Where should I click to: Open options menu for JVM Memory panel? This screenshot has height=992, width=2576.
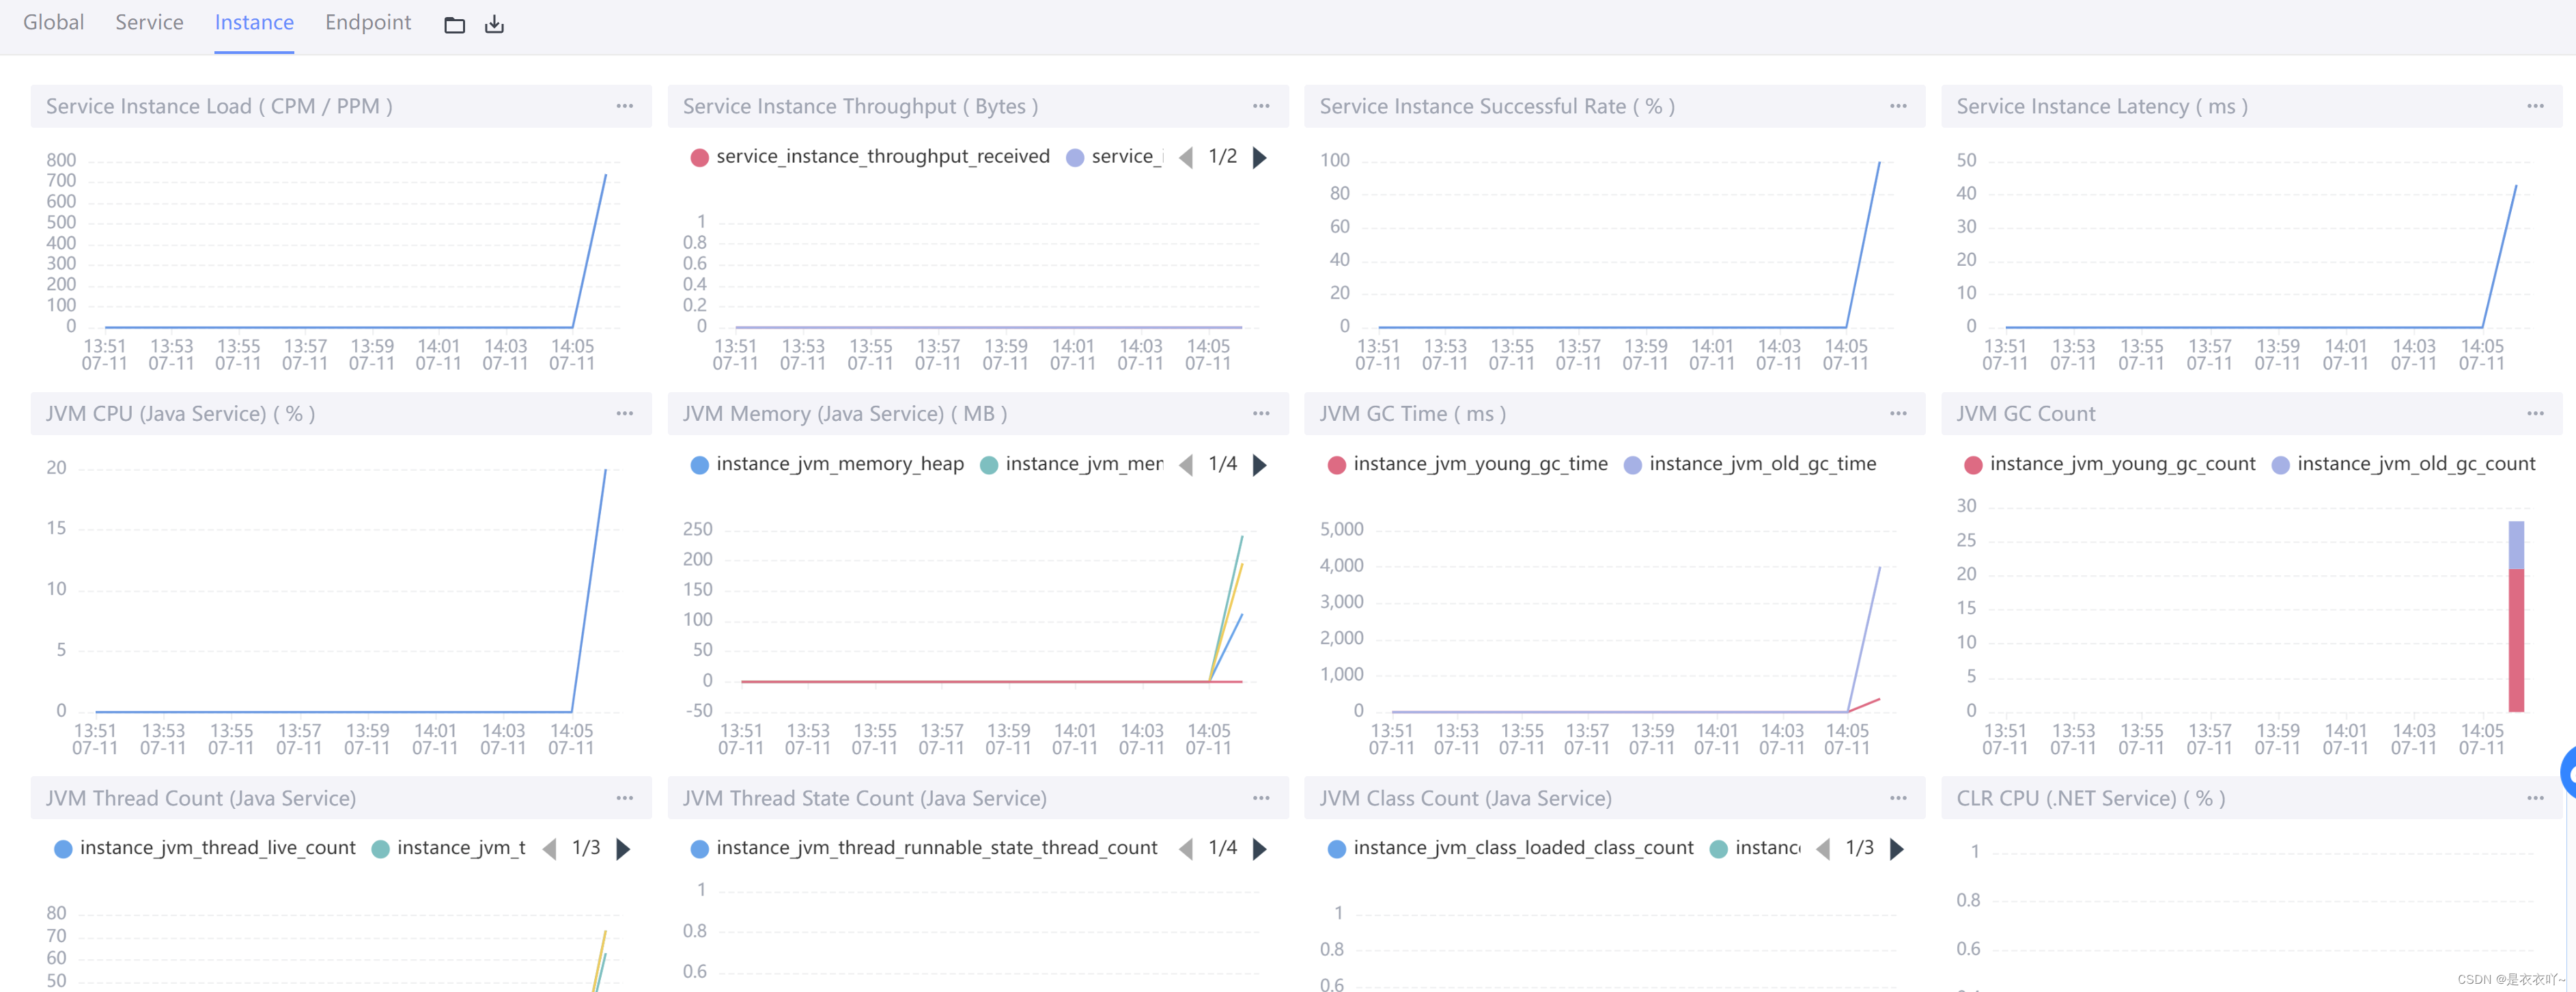point(1261,413)
